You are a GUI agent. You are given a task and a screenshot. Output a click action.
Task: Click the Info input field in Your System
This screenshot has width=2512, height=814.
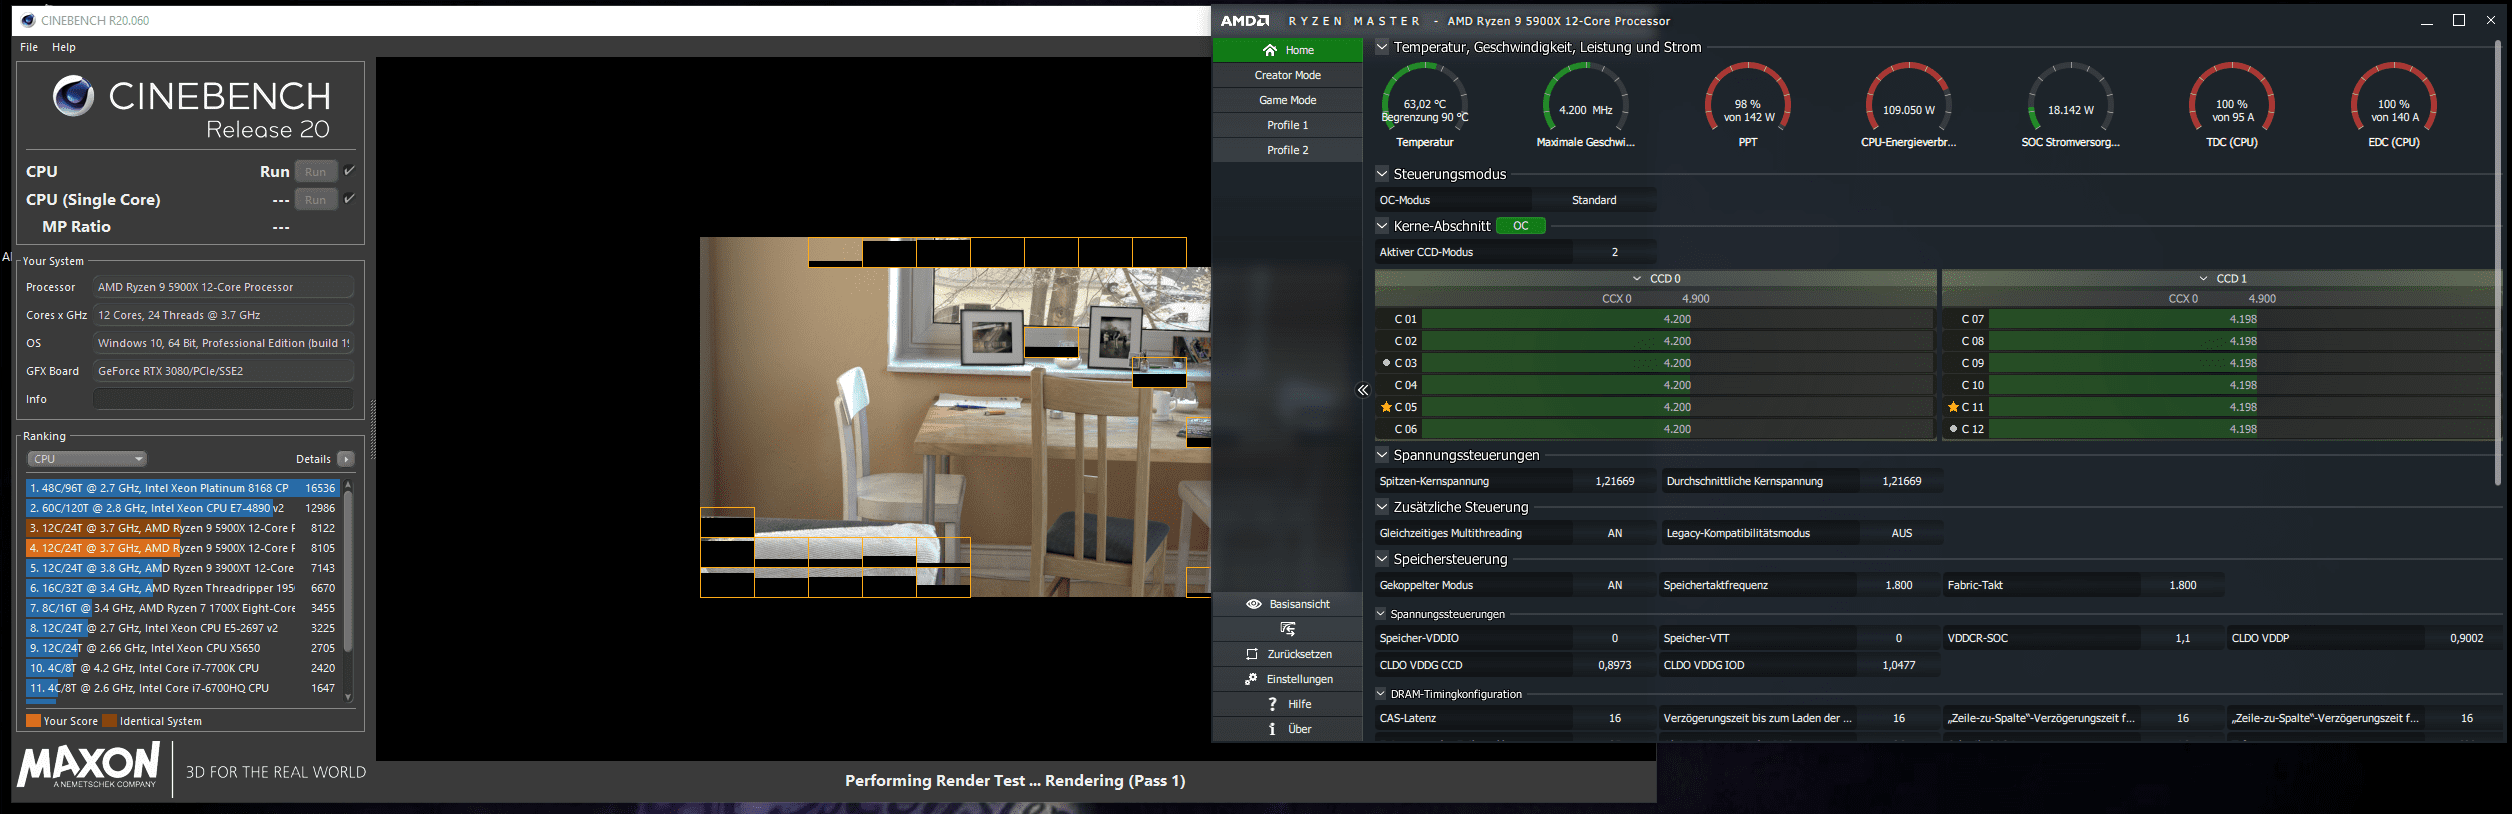click(223, 399)
